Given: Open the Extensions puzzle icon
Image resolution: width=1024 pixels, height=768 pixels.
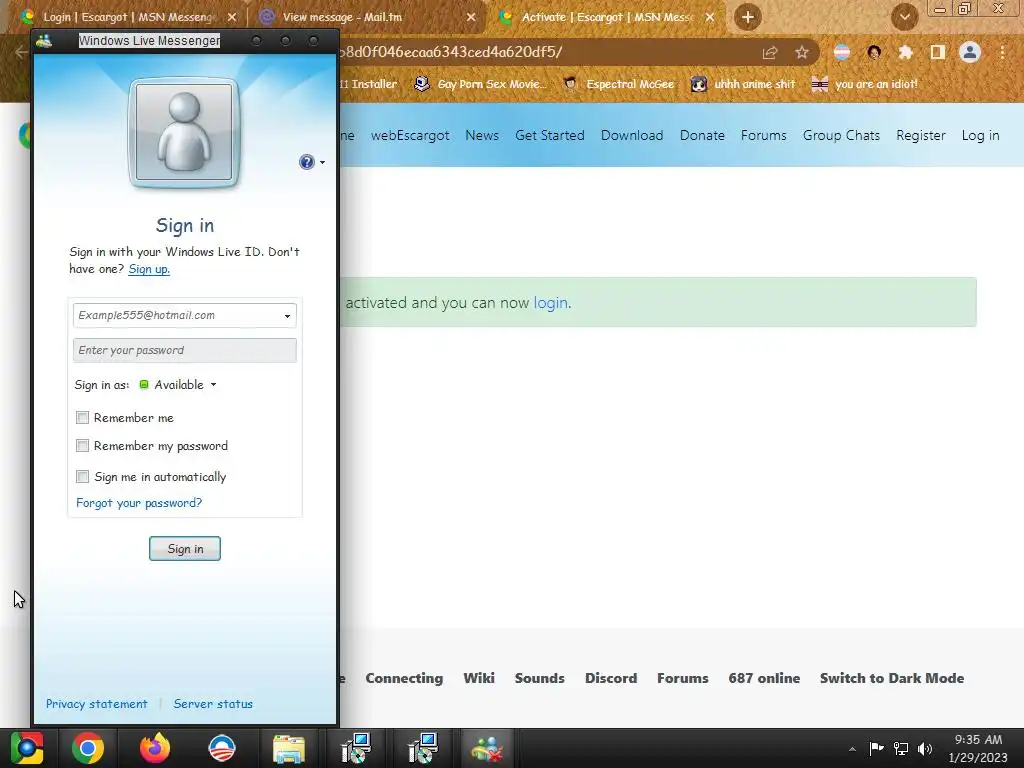Looking at the screenshot, I should click(x=906, y=52).
